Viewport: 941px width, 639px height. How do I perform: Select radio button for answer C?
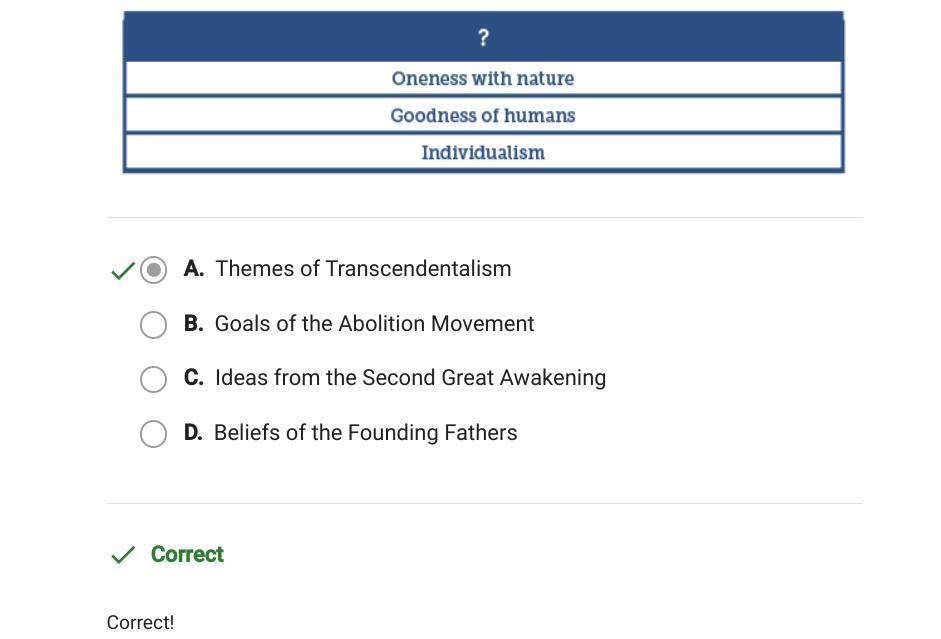[x=153, y=379]
